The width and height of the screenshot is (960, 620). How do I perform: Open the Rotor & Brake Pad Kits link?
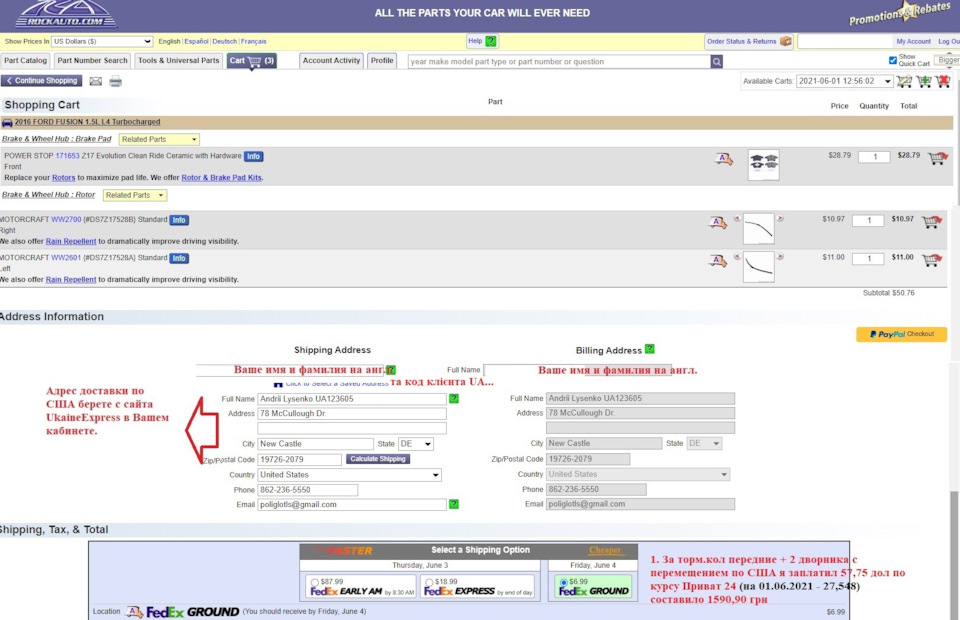[x=222, y=177]
